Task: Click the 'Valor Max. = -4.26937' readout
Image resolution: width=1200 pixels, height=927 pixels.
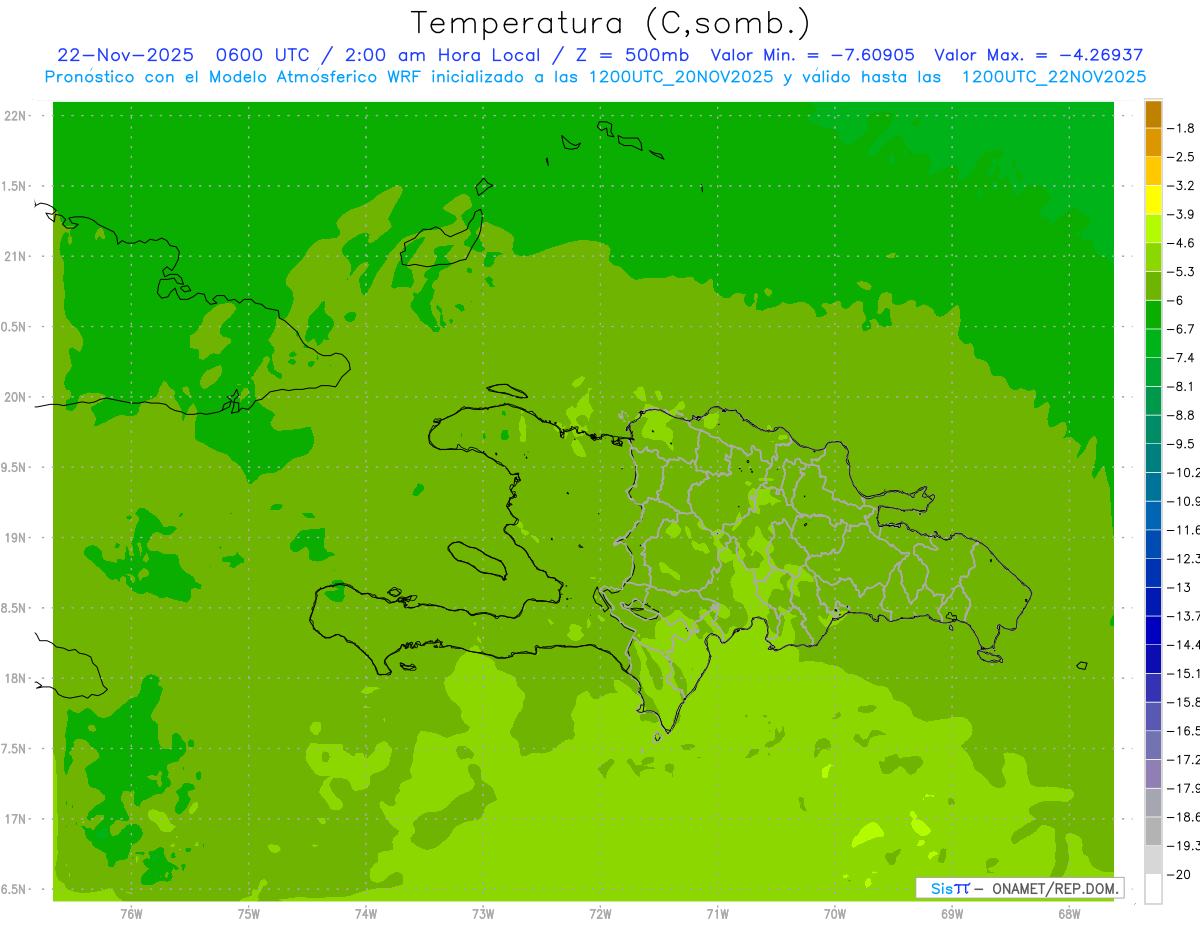Action: (x=1038, y=55)
